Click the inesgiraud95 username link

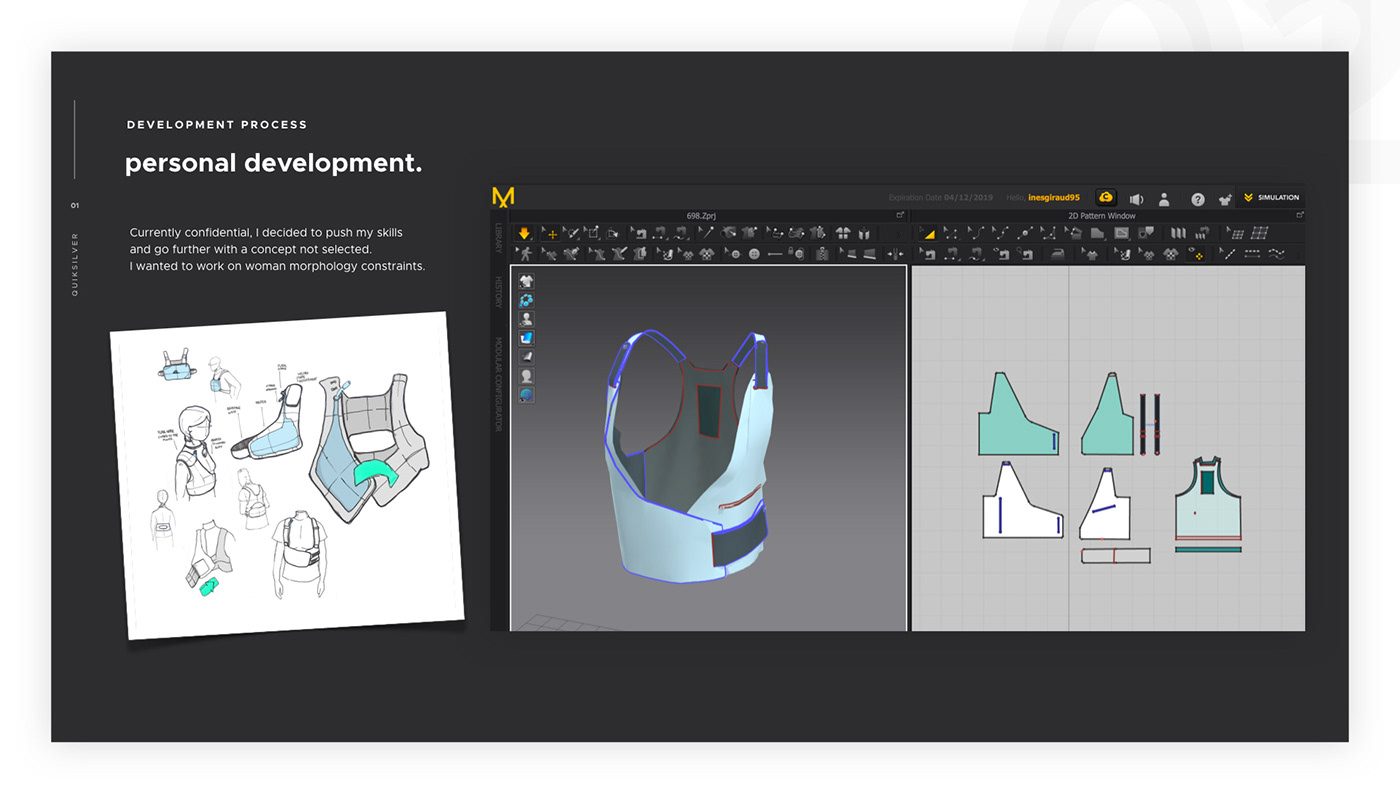point(1053,198)
